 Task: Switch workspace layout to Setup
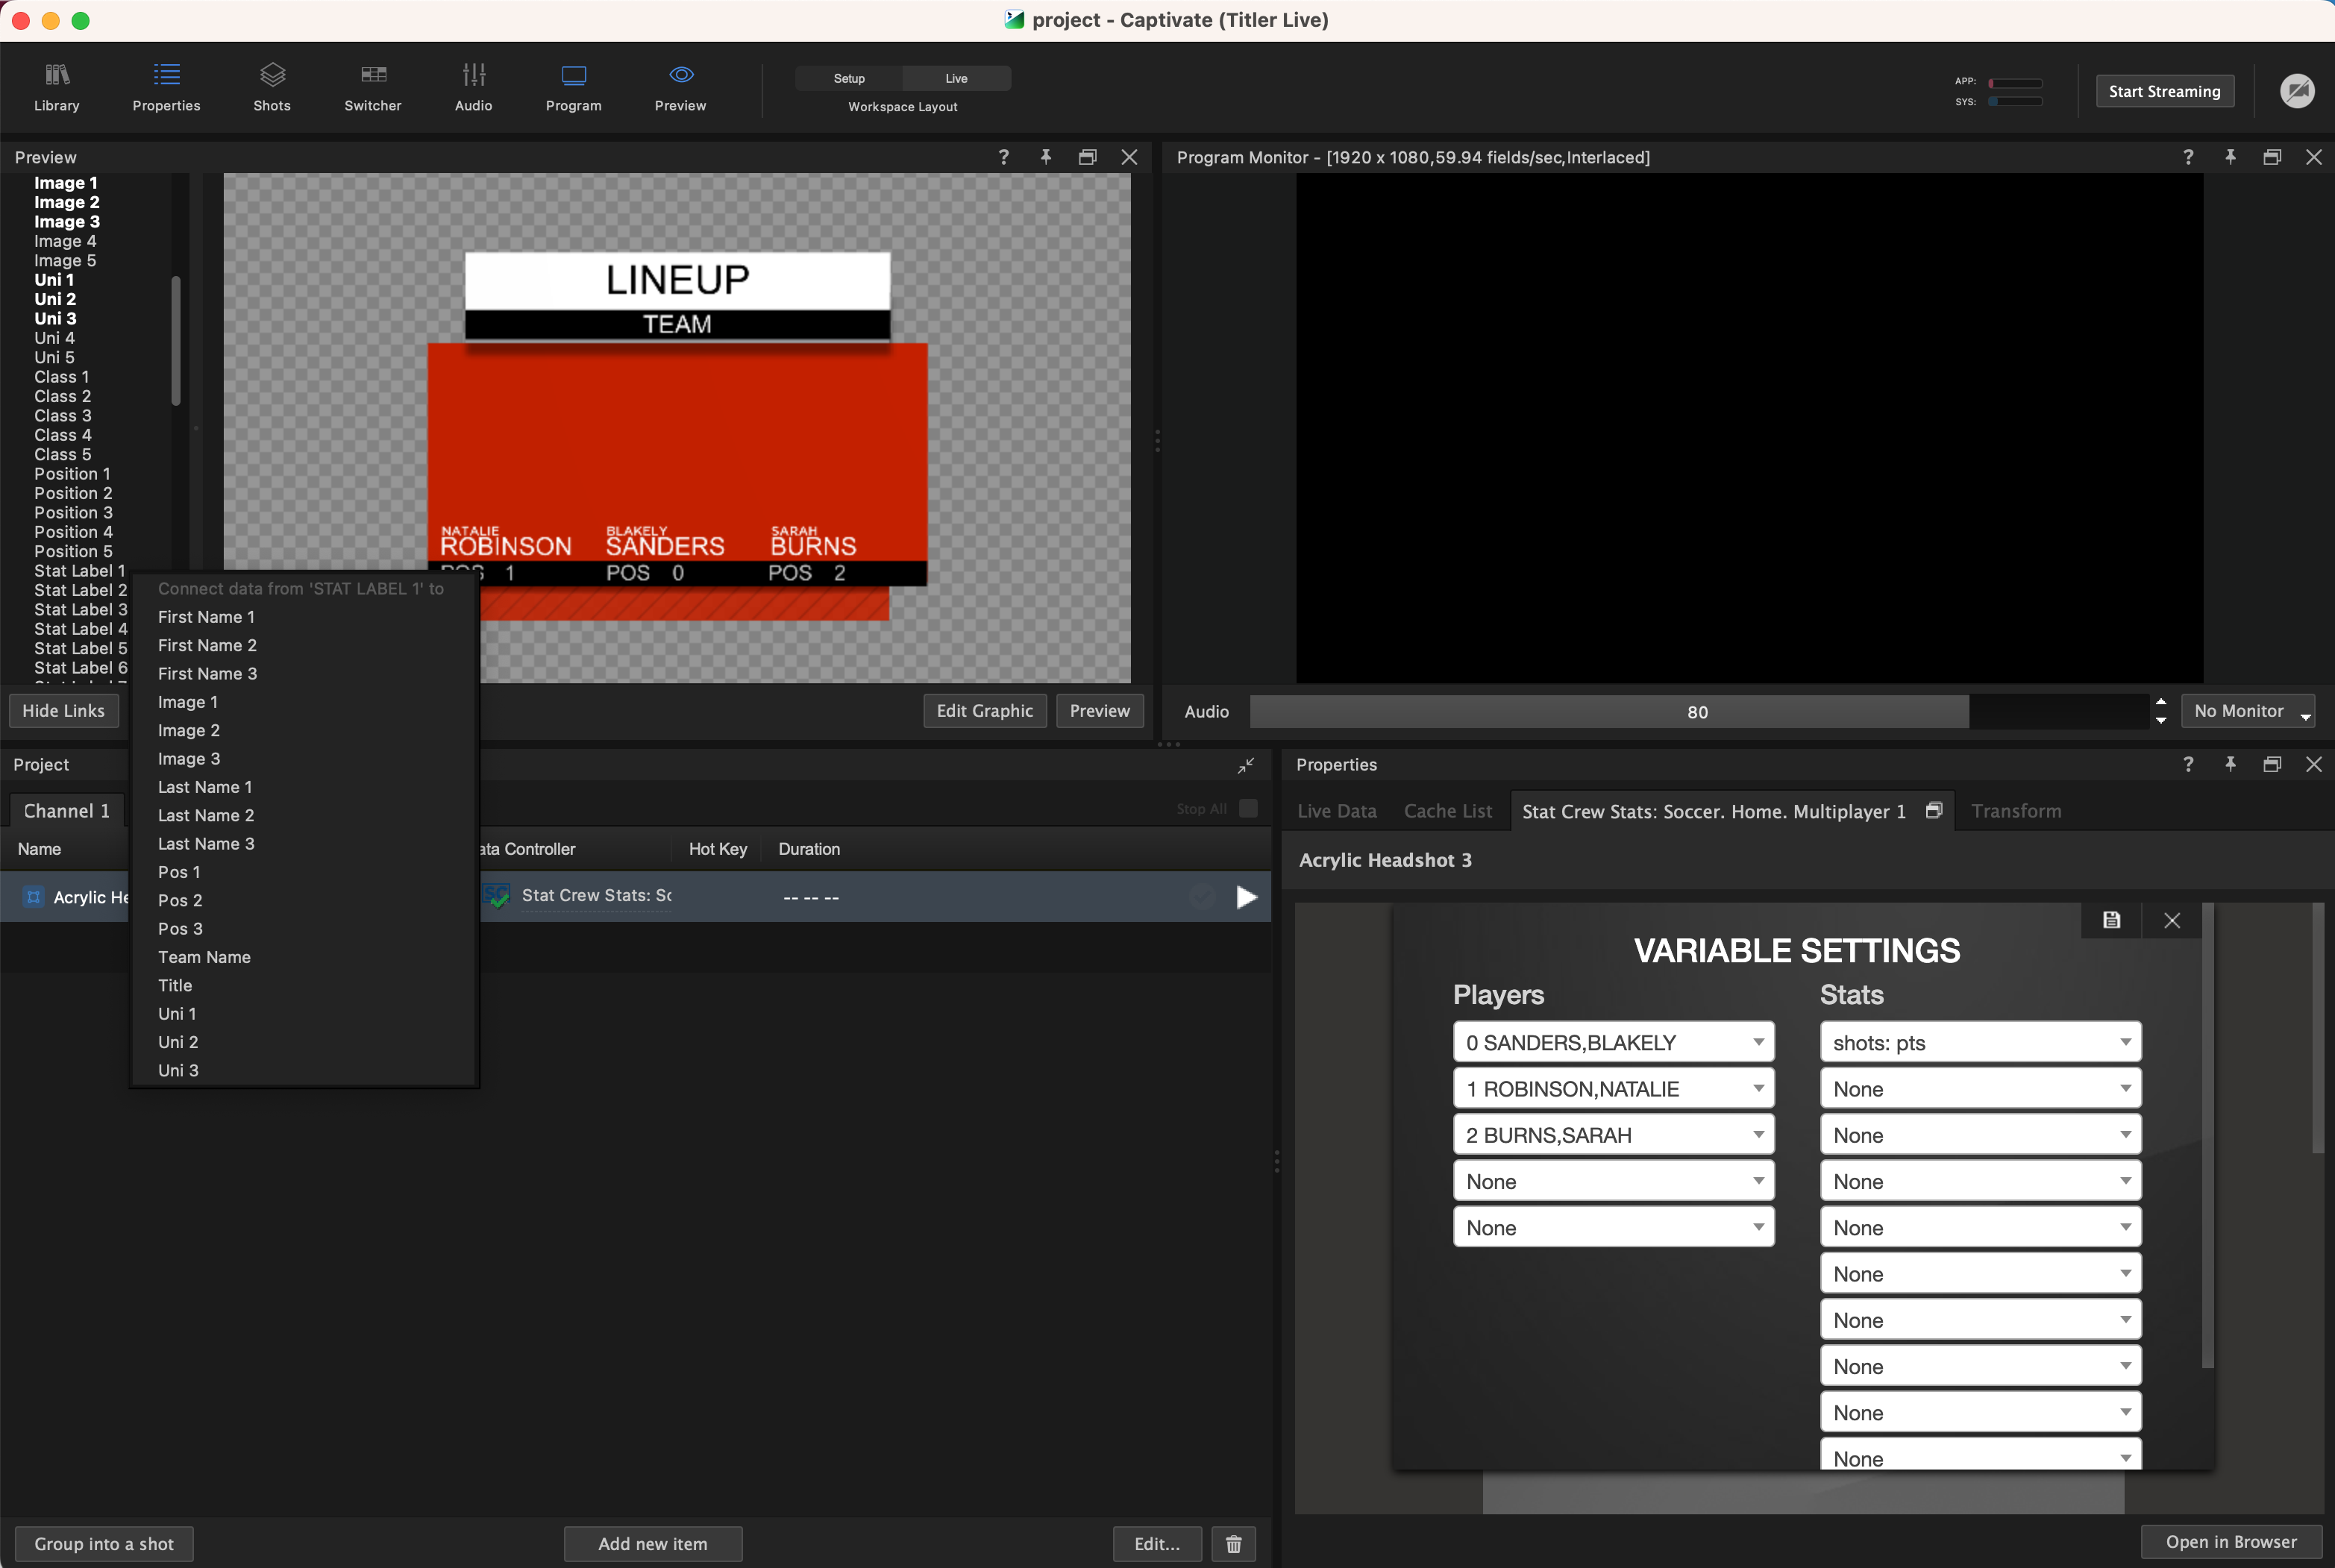[x=849, y=78]
